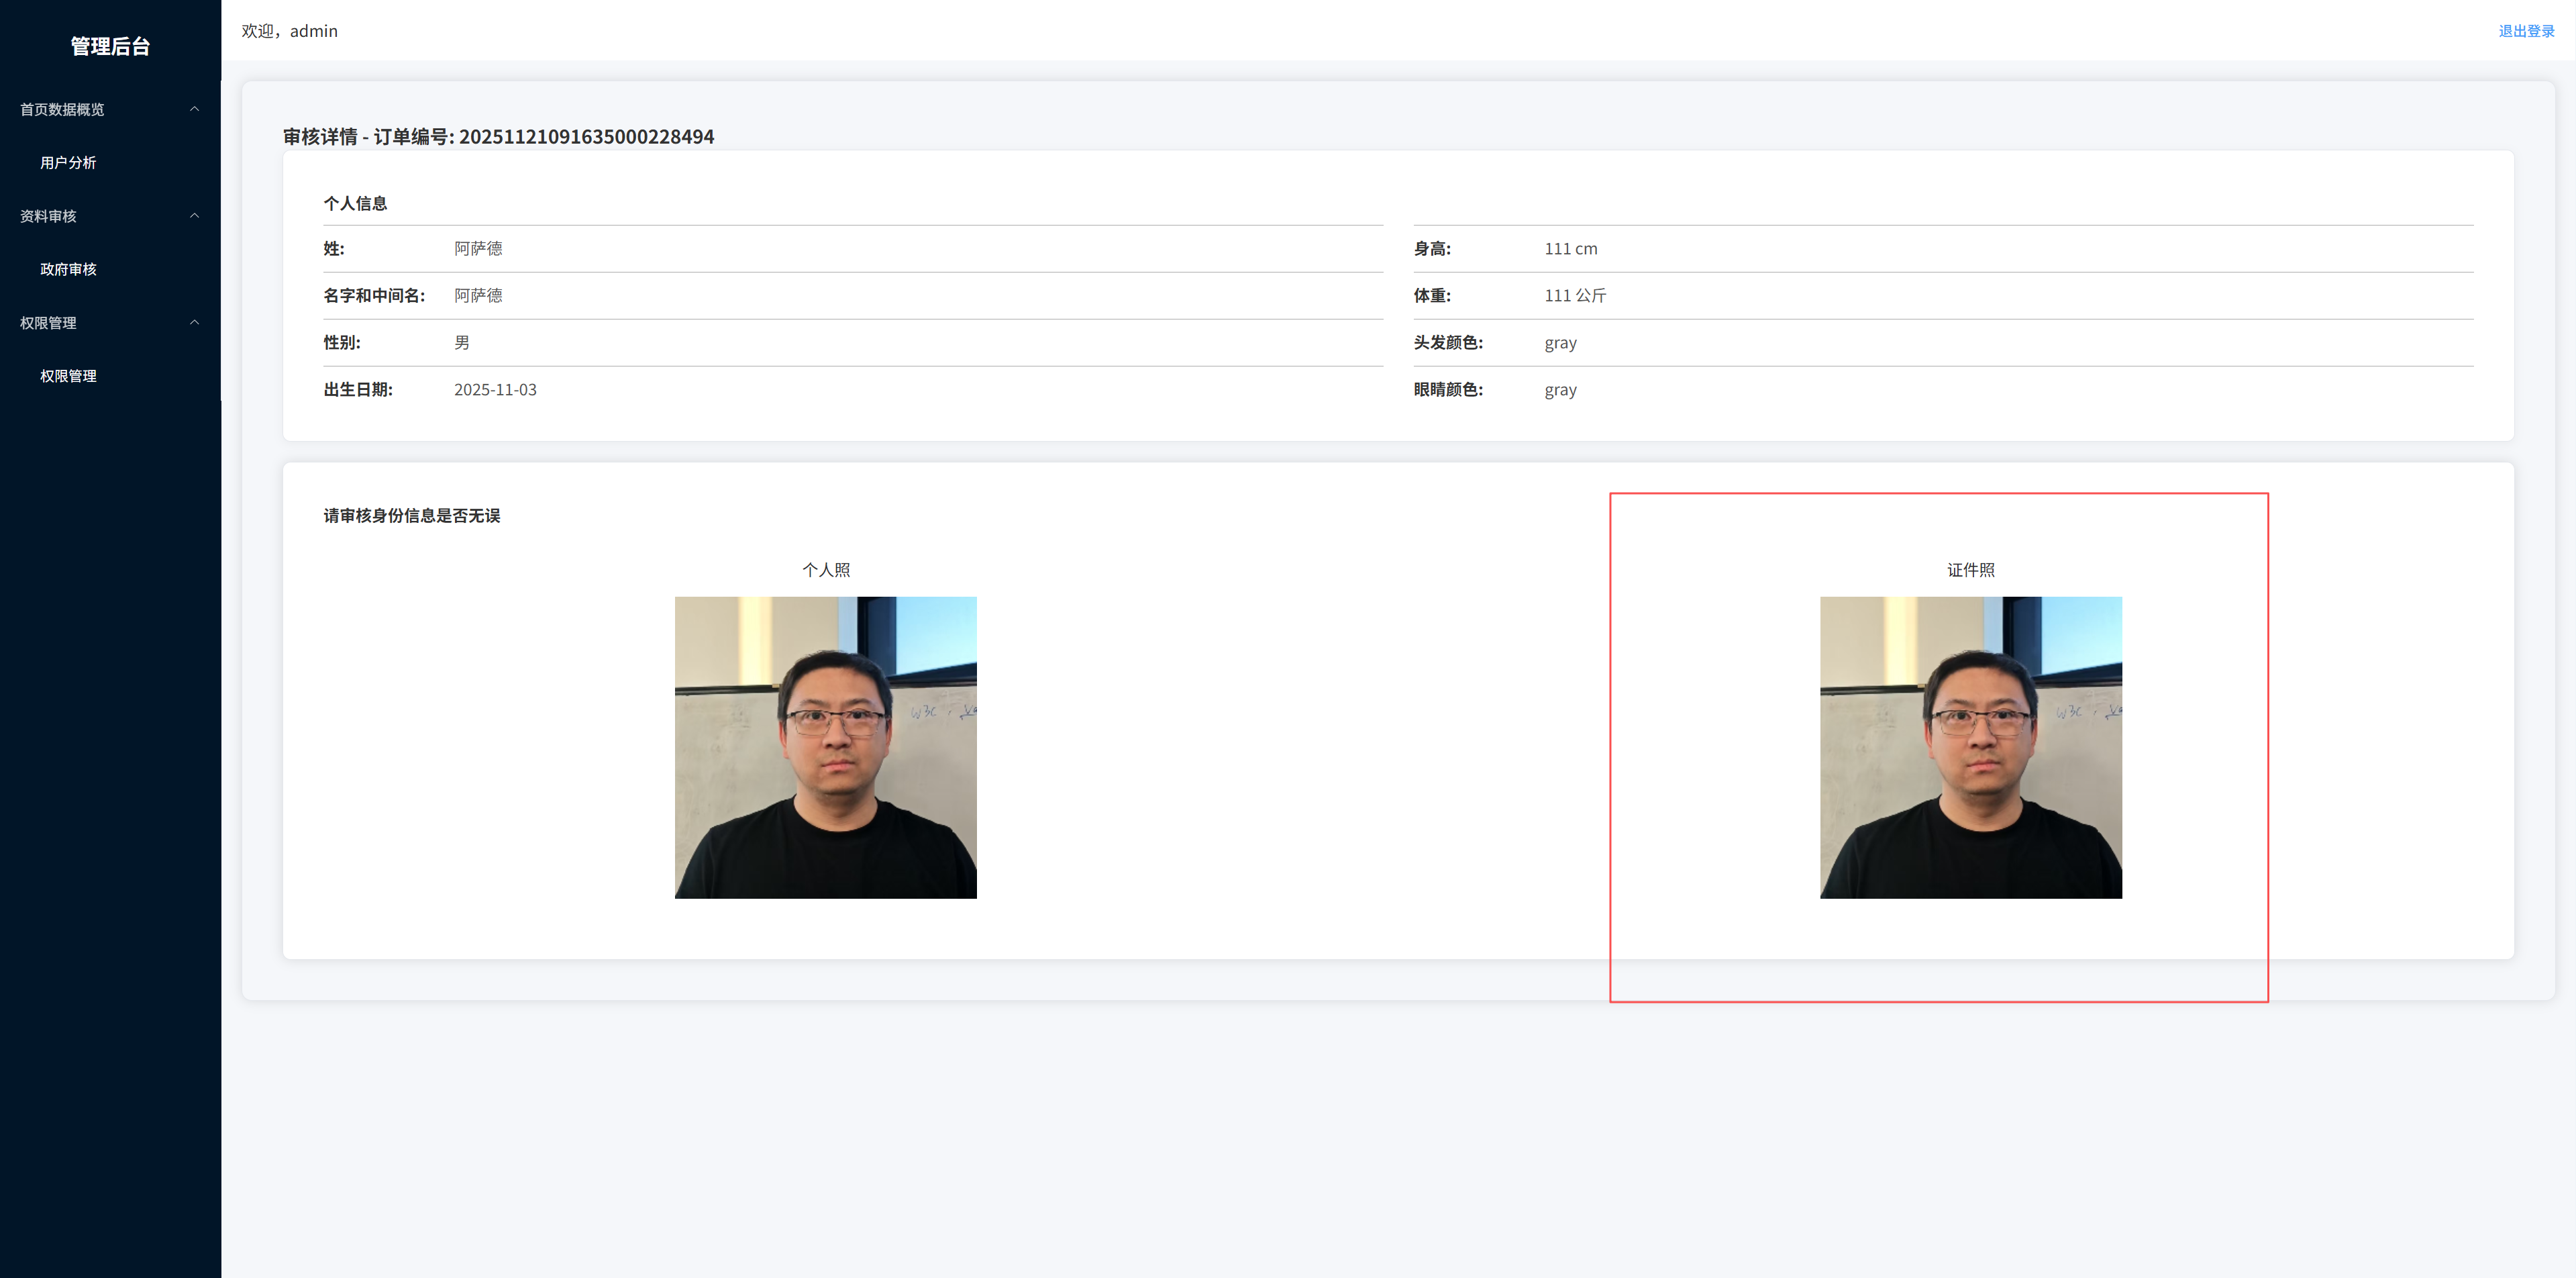The image size is (2576, 1278).
Task: Click the 管理后台 sidebar title
Action: click(110, 46)
